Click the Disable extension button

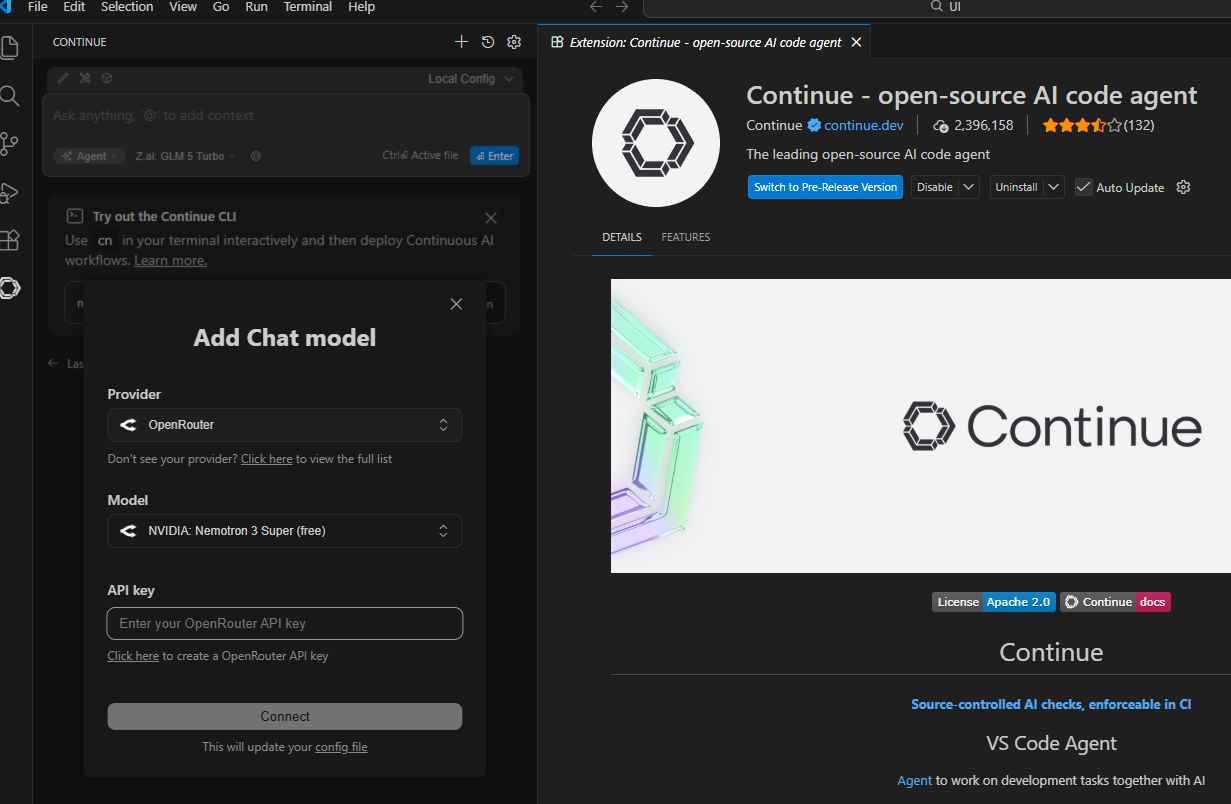[935, 187]
